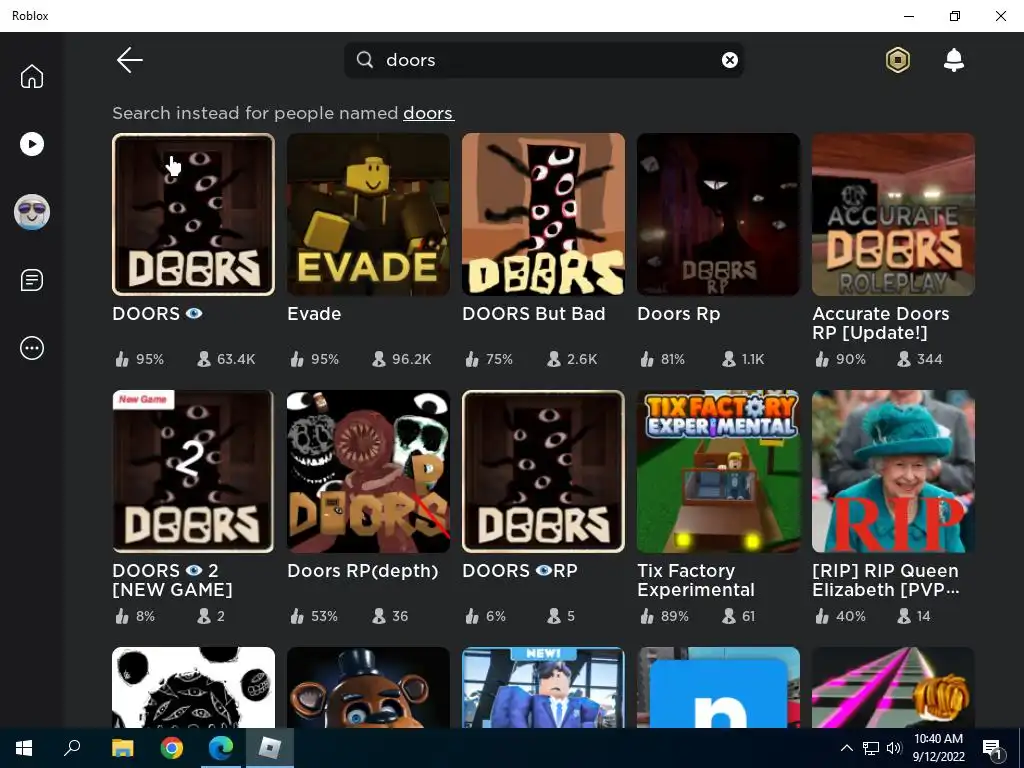Open RIP Queen Elizabeth game thumbnail
This screenshot has width=1024, height=768.
(893, 472)
